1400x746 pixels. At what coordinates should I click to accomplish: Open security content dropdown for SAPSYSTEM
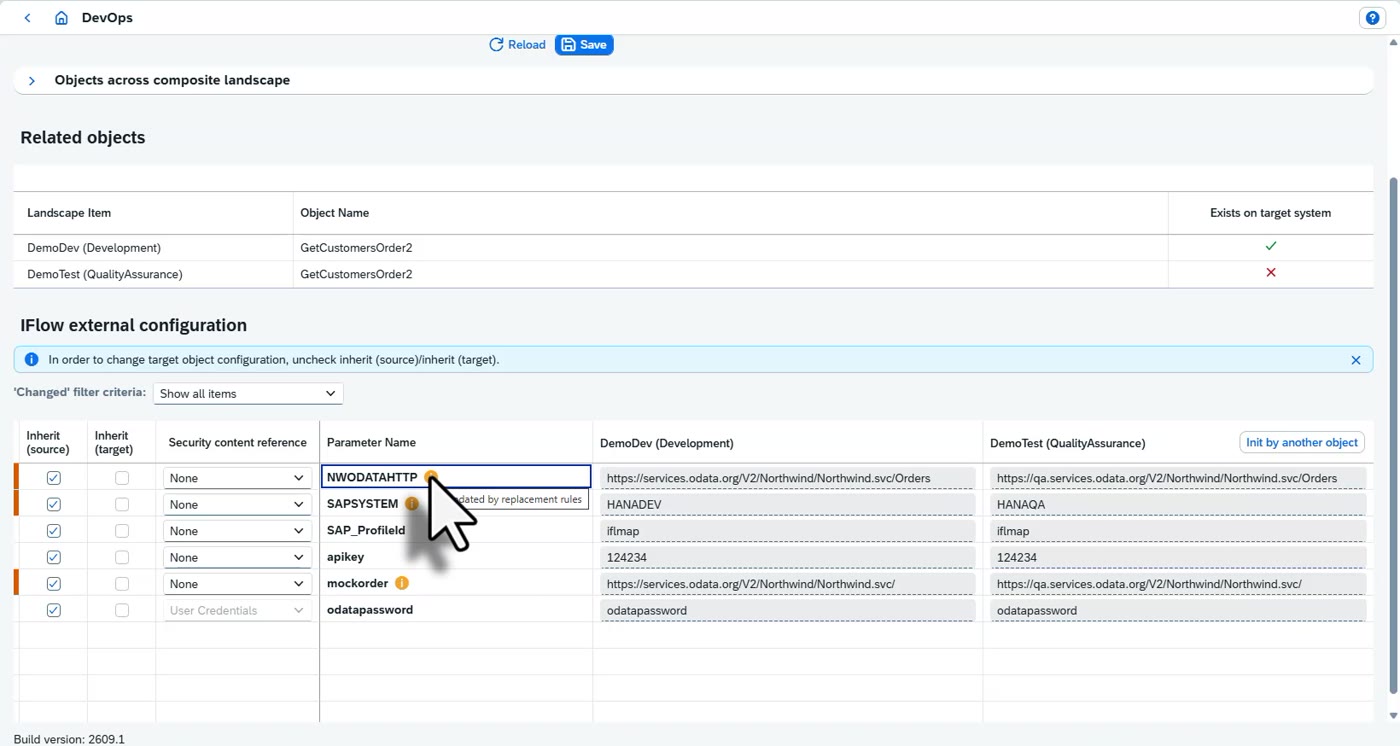(x=237, y=504)
